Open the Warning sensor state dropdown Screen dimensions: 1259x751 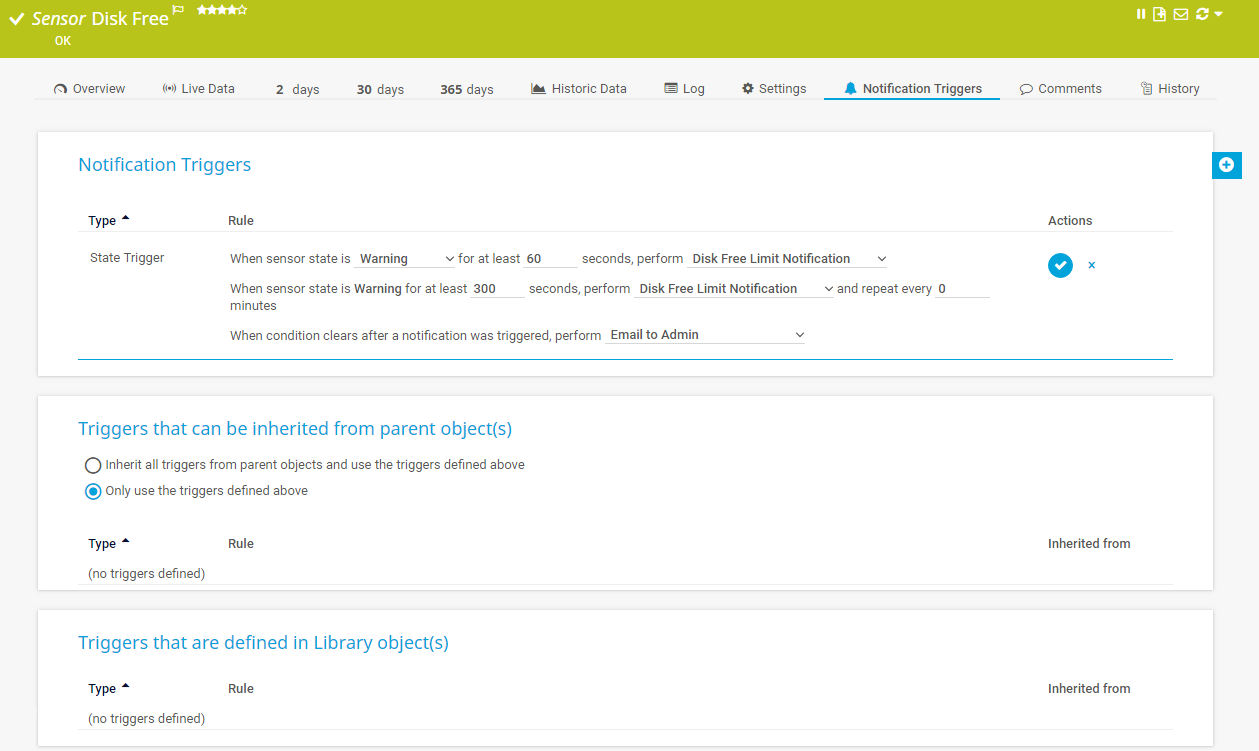tap(405, 259)
